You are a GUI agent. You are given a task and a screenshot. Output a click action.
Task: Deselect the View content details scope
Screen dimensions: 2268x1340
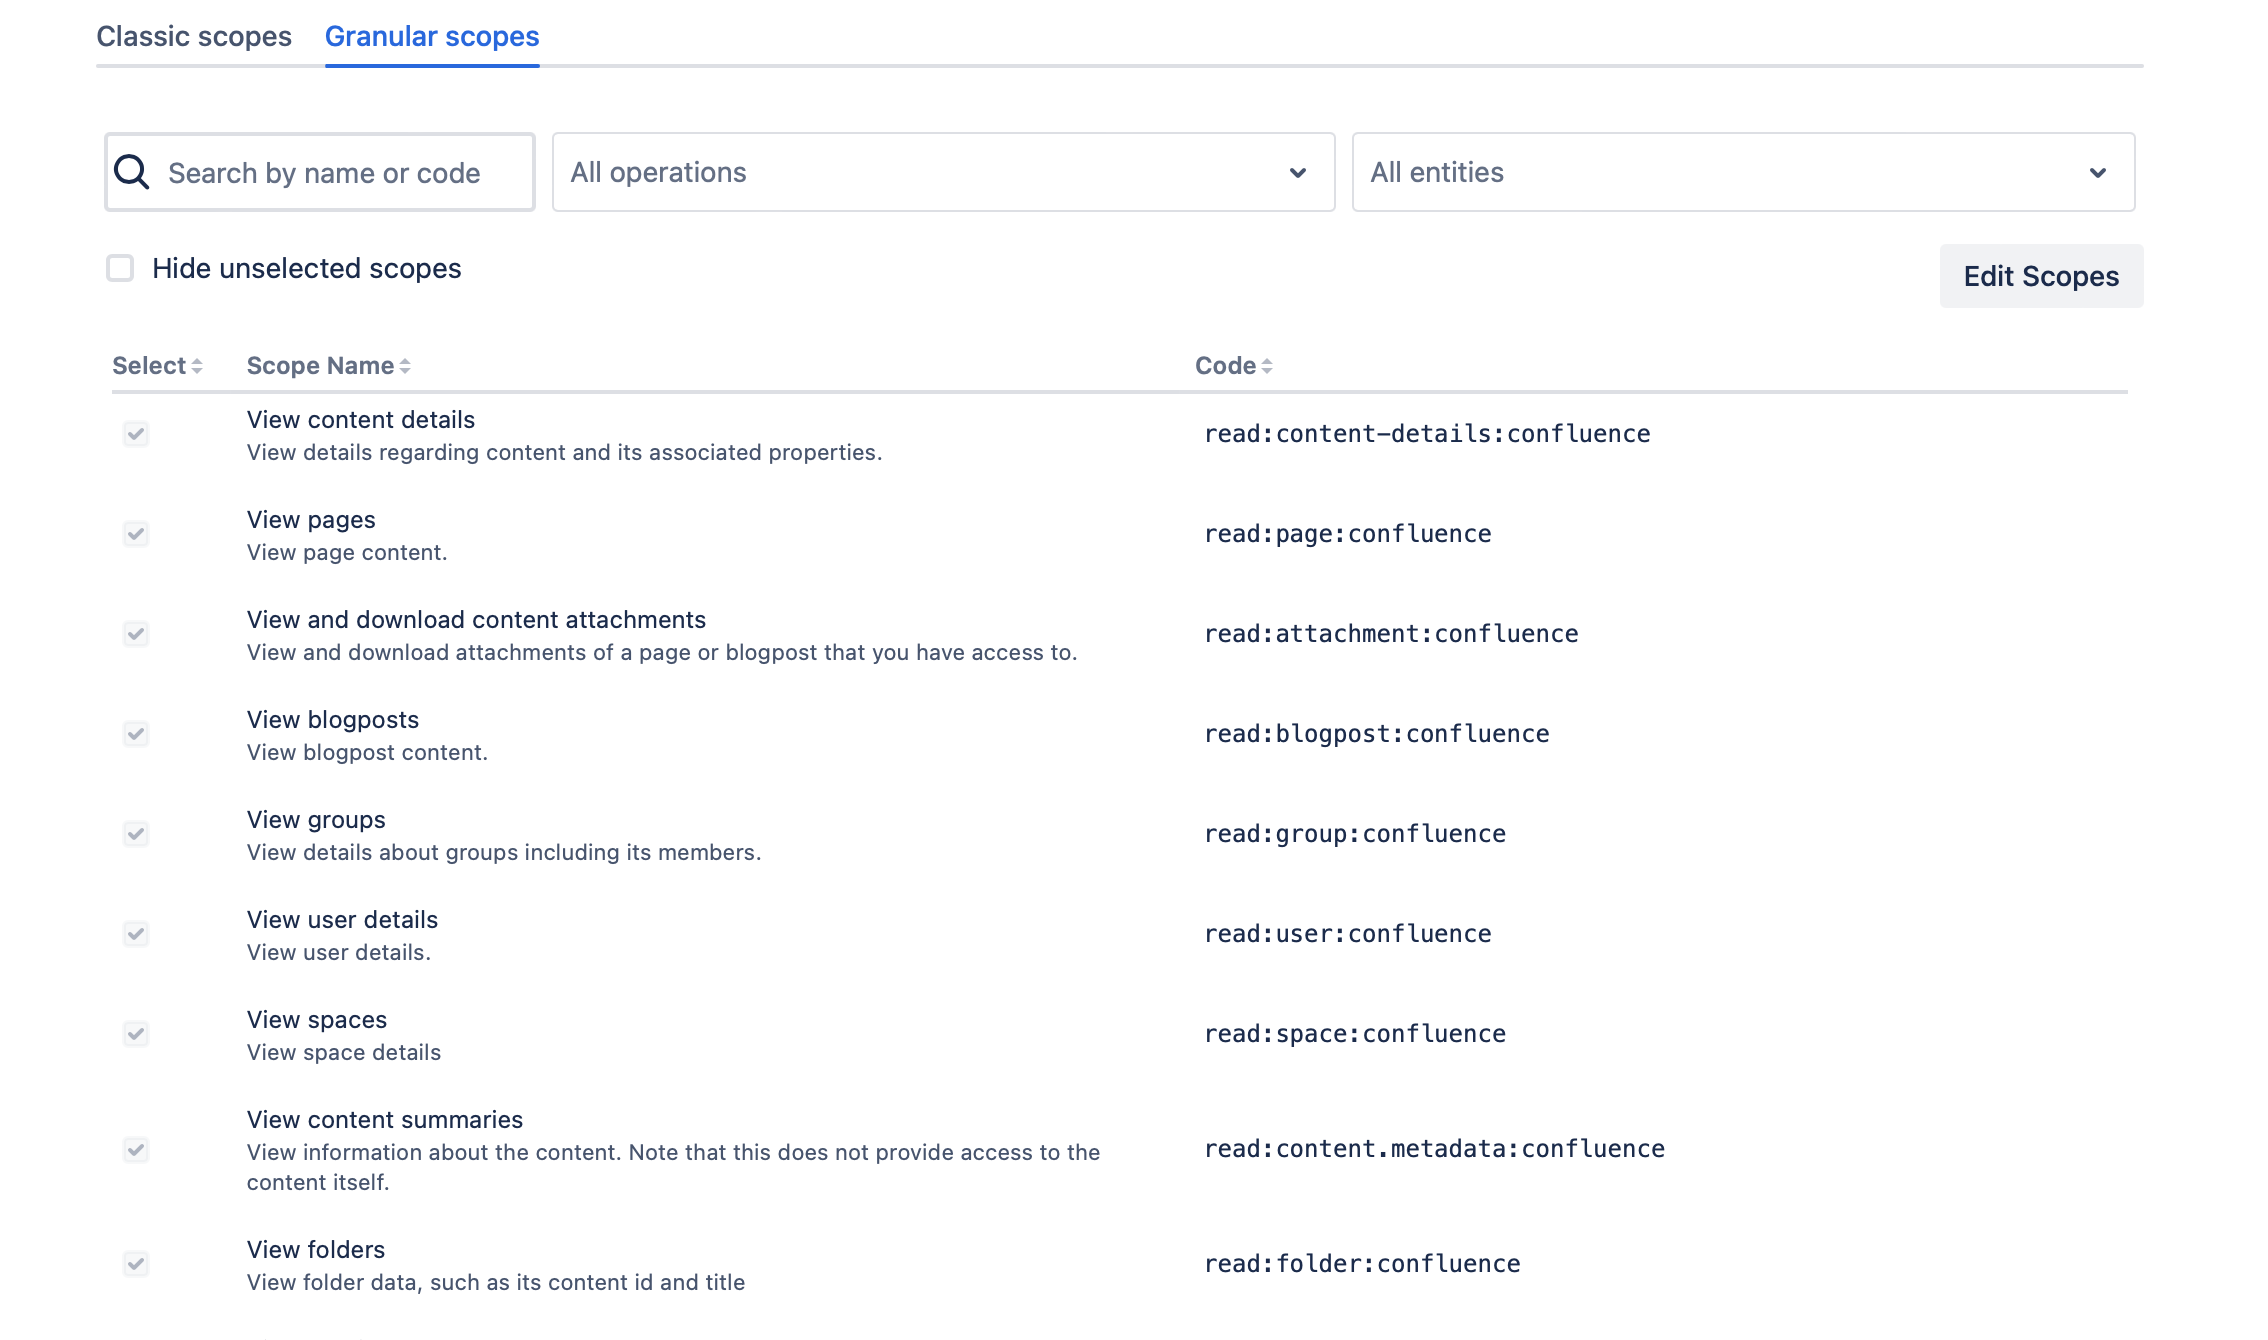click(x=136, y=434)
